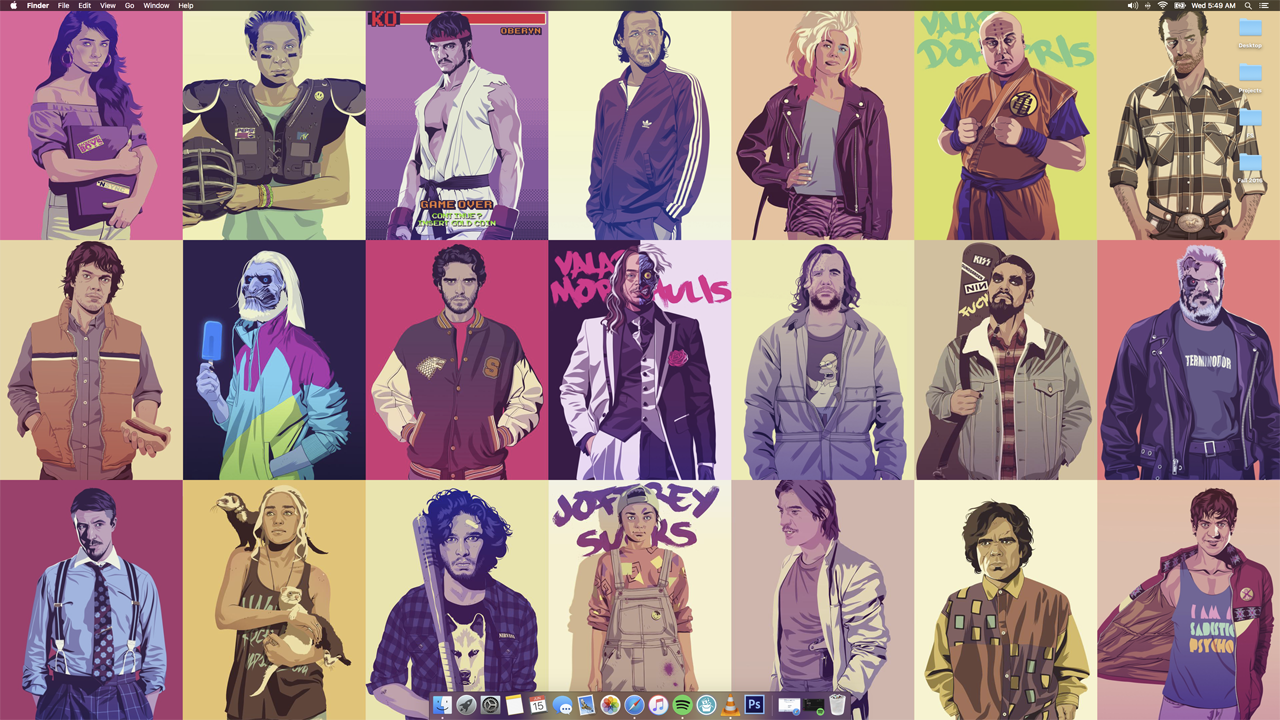
Task: Open the Help menu
Action: 186,5
